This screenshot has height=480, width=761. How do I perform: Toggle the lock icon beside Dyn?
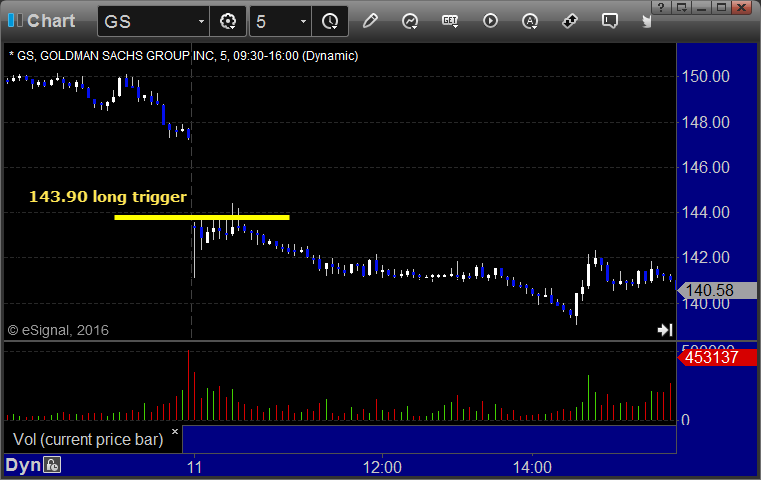tap(52, 465)
